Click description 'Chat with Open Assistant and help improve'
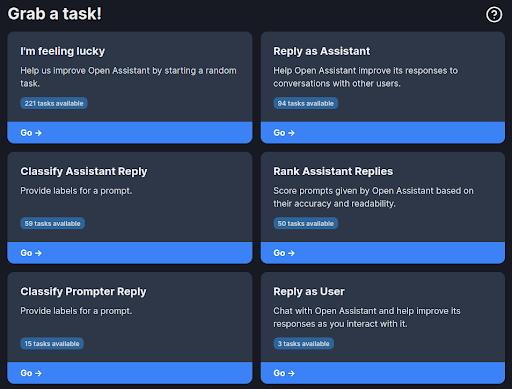The height and width of the screenshot is (389, 512). [x=367, y=317]
